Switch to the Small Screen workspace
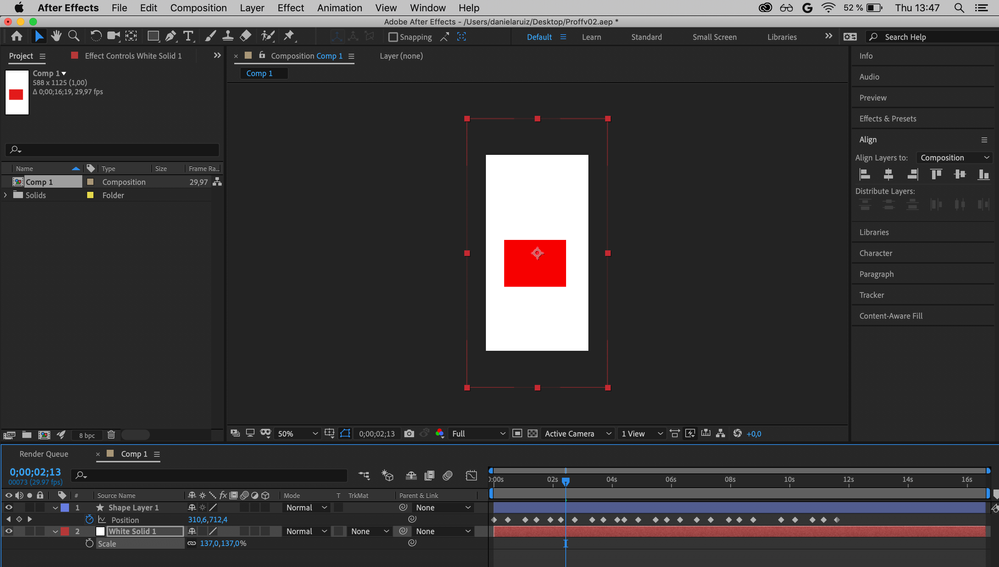The width and height of the screenshot is (999, 567). coord(714,37)
